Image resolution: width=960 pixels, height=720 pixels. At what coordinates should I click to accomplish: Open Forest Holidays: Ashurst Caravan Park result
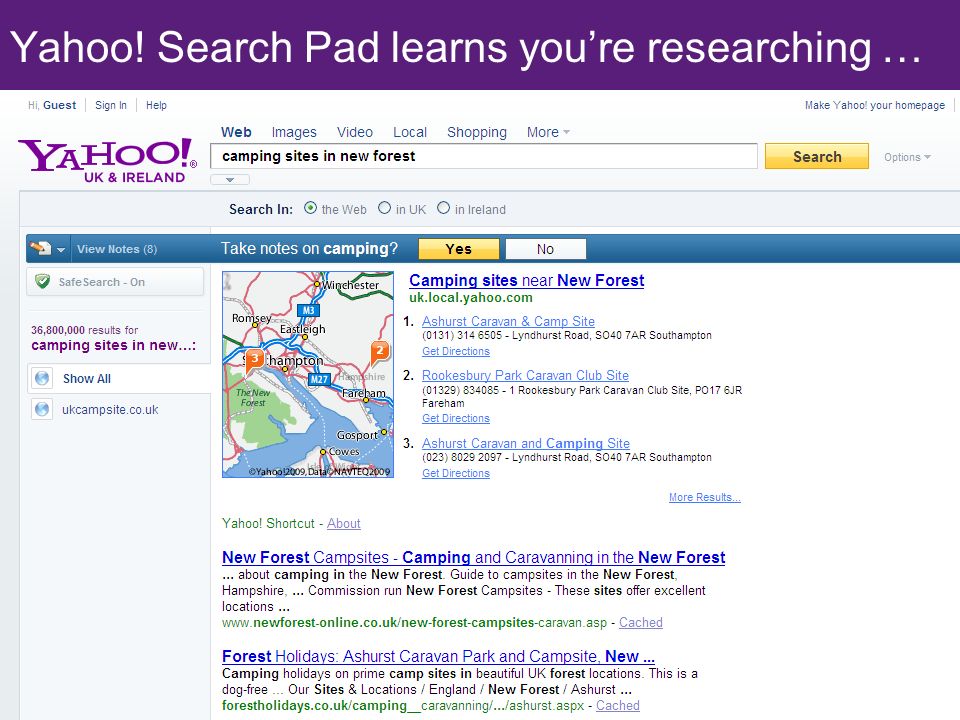[438, 656]
